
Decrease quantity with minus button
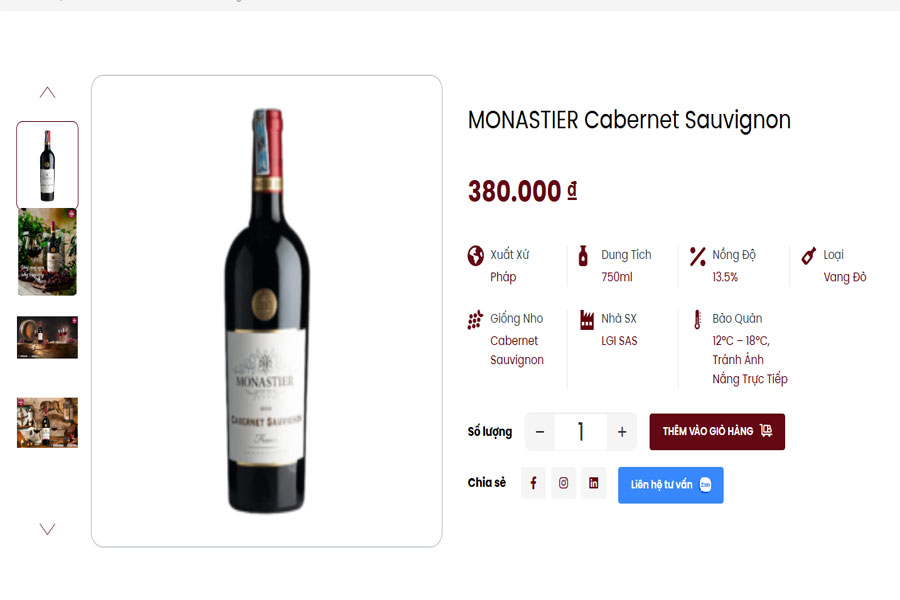[x=540, y=432]
